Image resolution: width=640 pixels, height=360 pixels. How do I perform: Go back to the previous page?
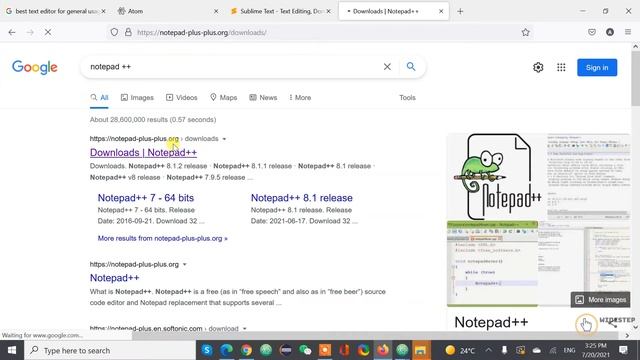pyautogui.click(x=12, y=32)
